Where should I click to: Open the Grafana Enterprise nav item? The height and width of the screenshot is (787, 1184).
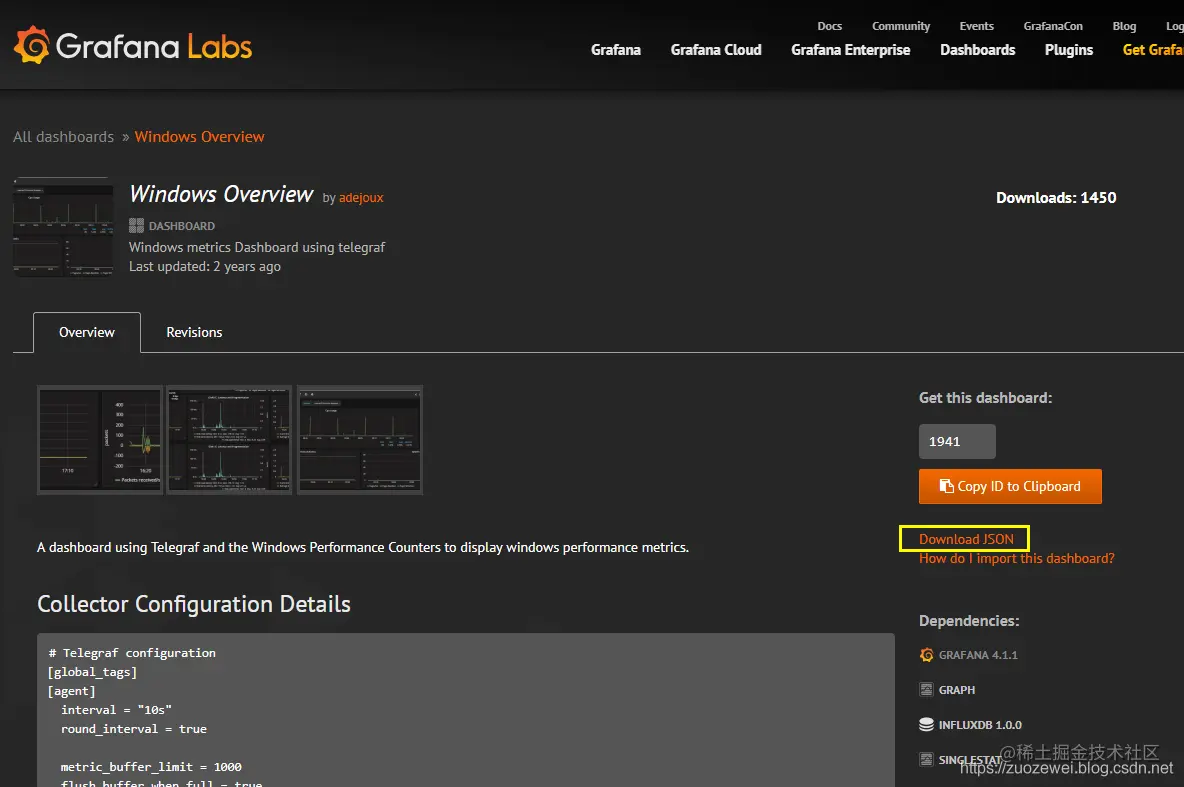850,50
